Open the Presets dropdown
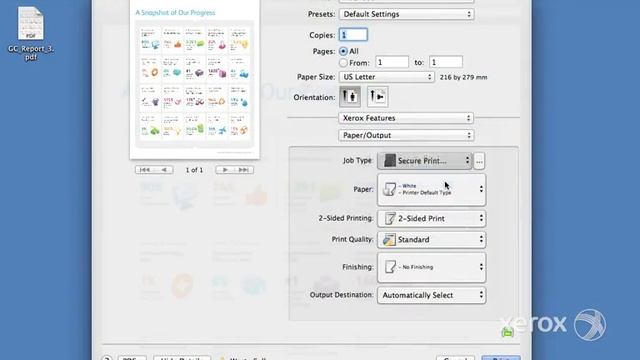 pos(407,14)
